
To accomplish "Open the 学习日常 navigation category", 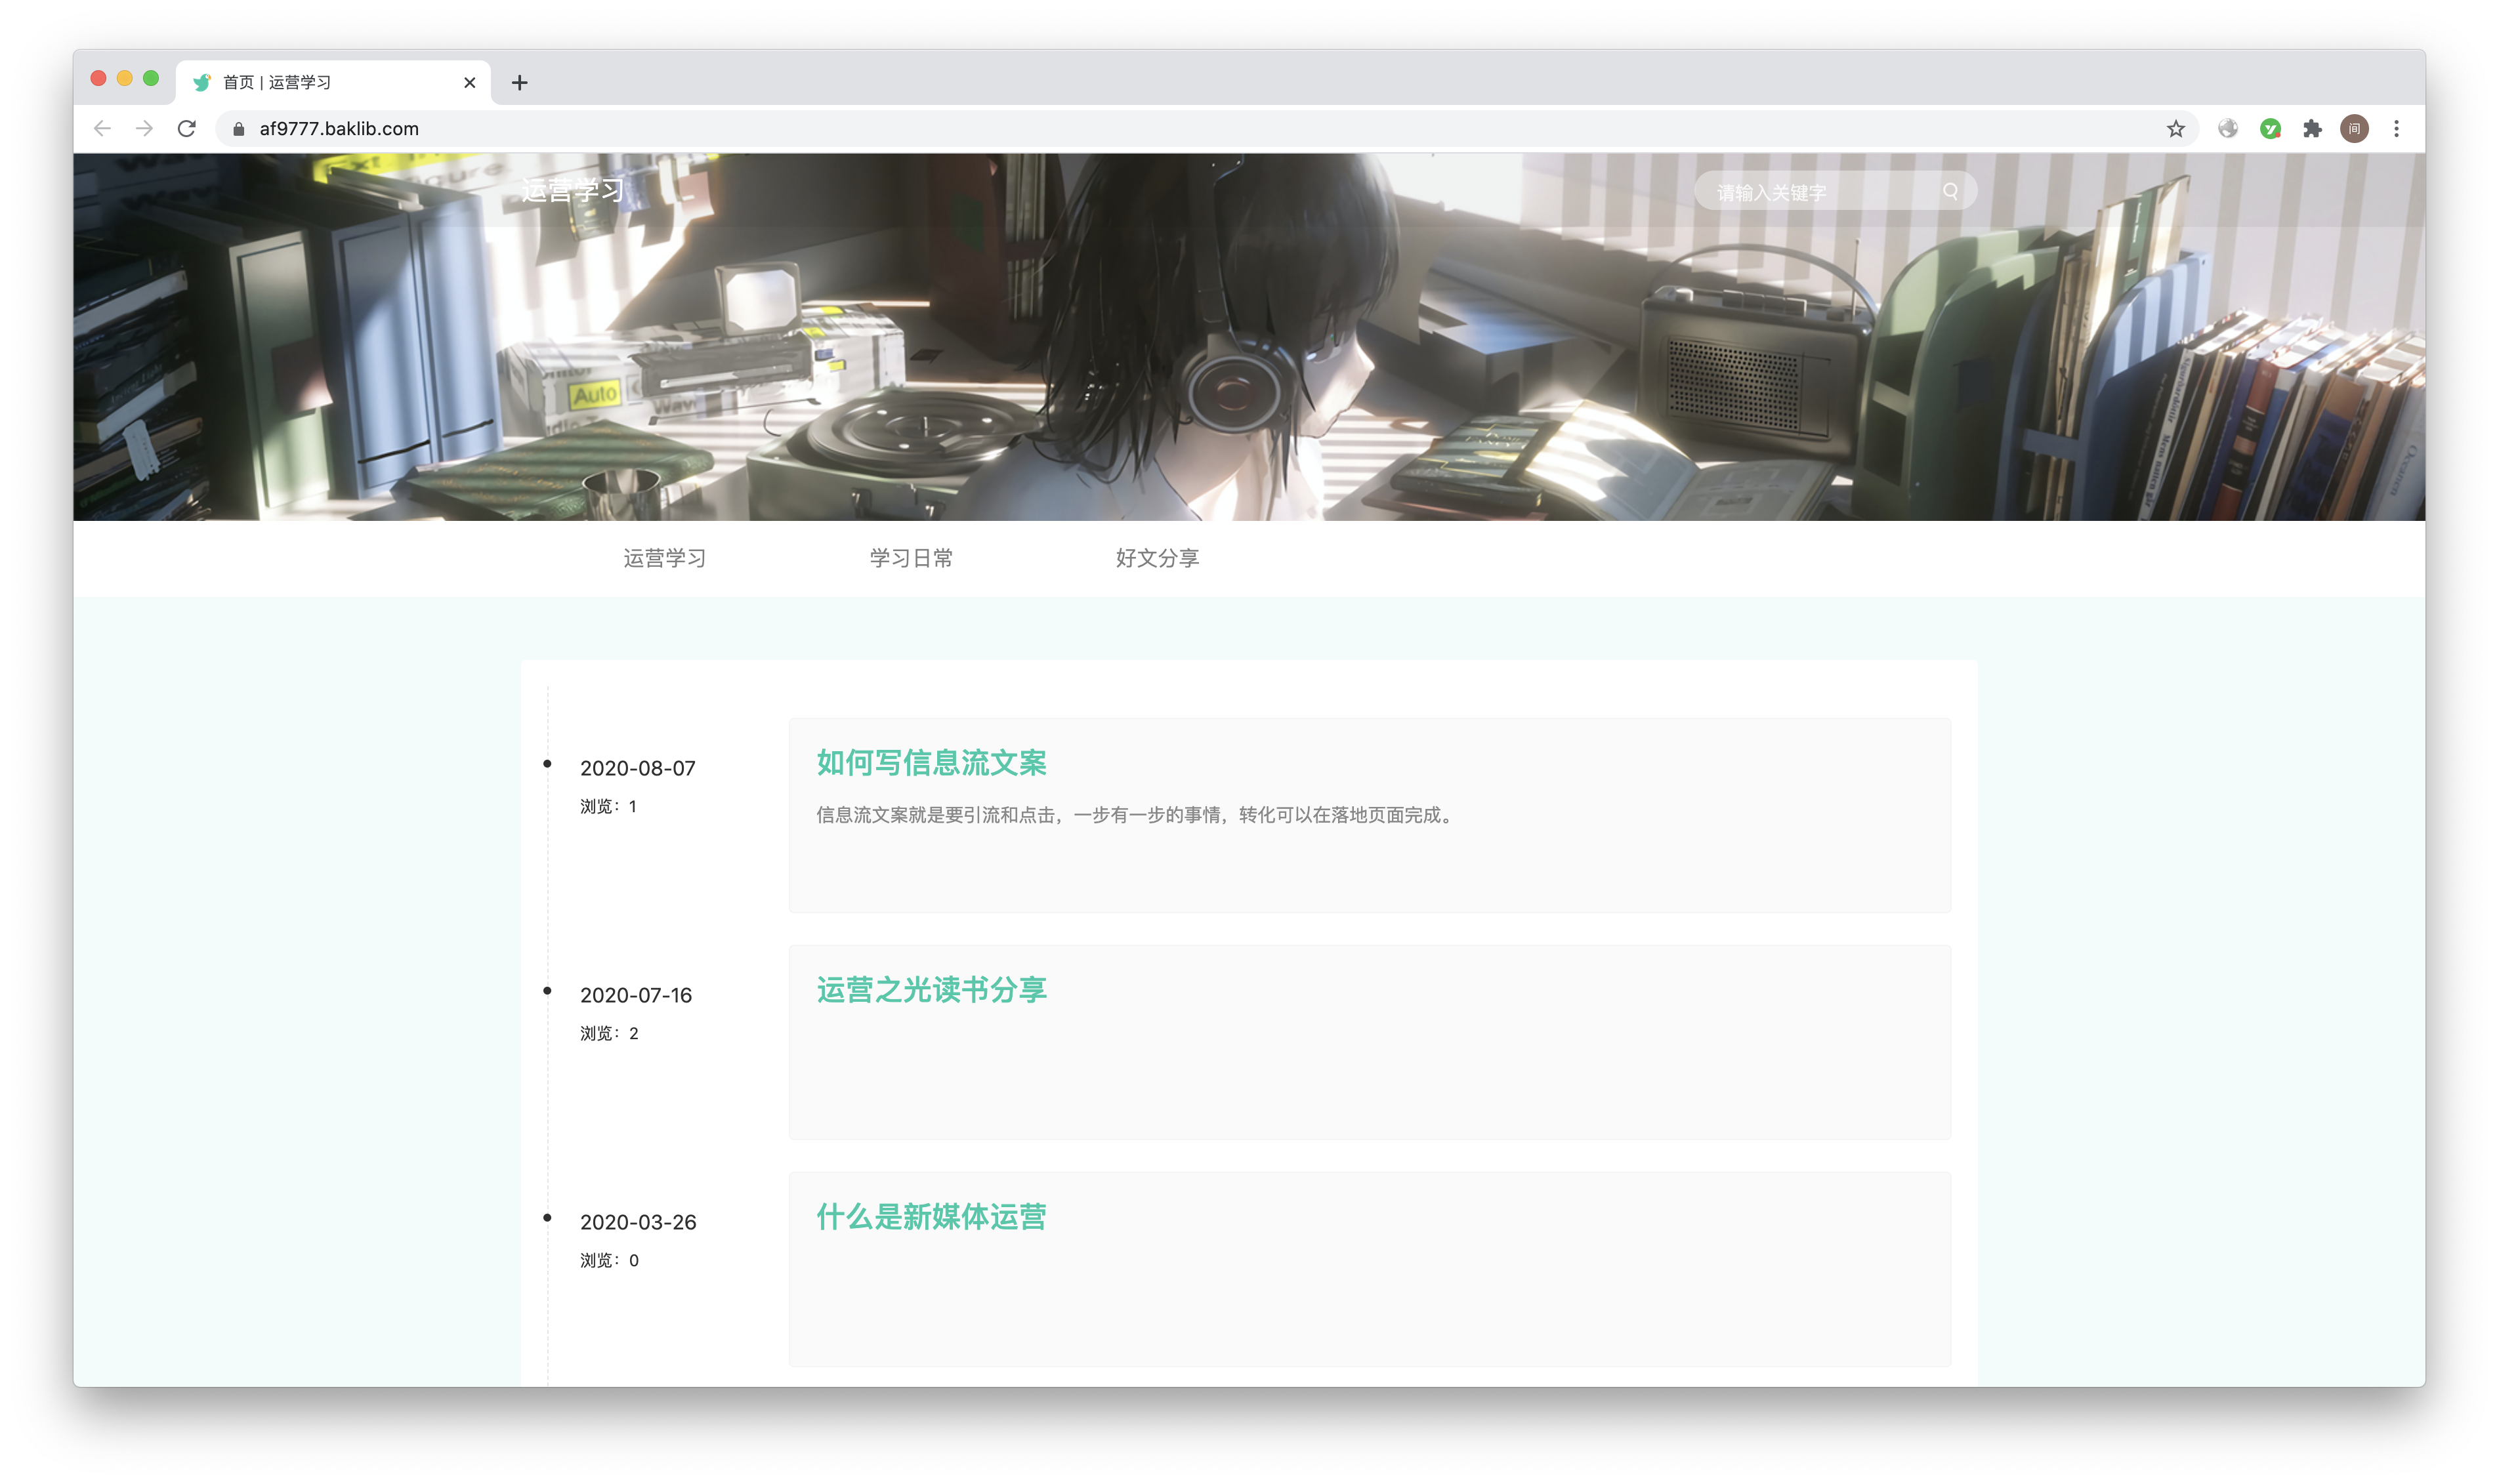I will (911, 558).
